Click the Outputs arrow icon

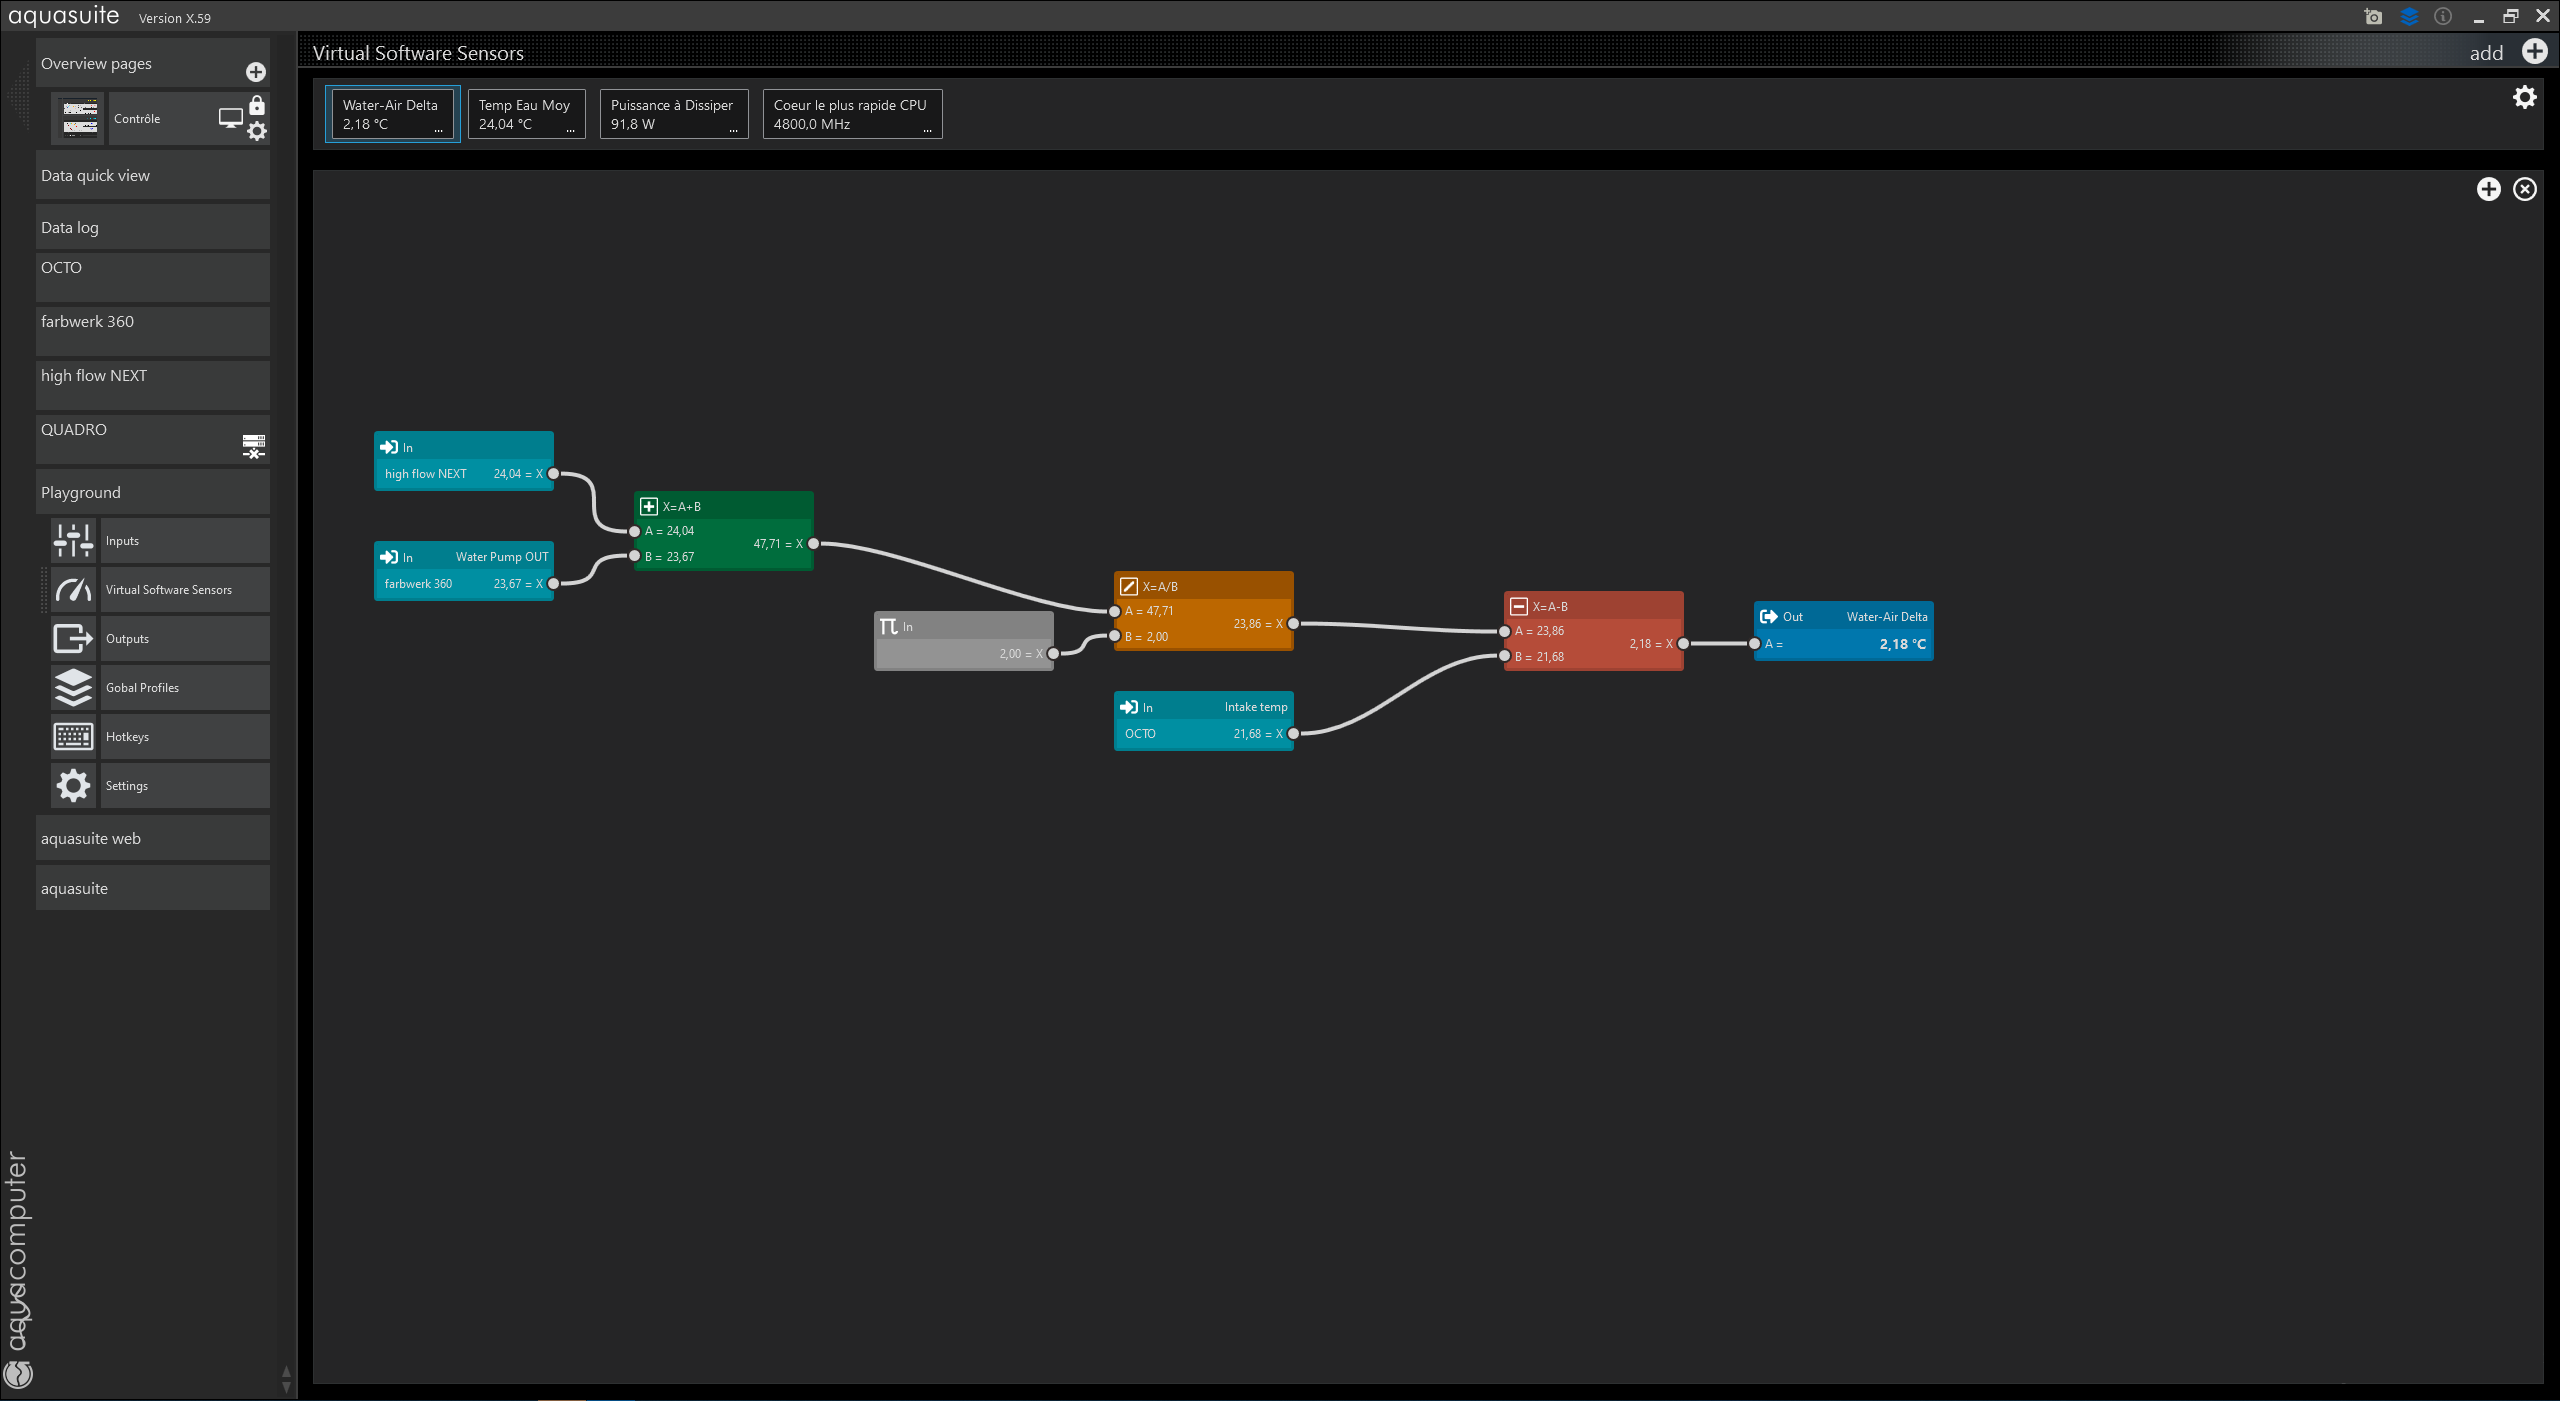point(74,639)
